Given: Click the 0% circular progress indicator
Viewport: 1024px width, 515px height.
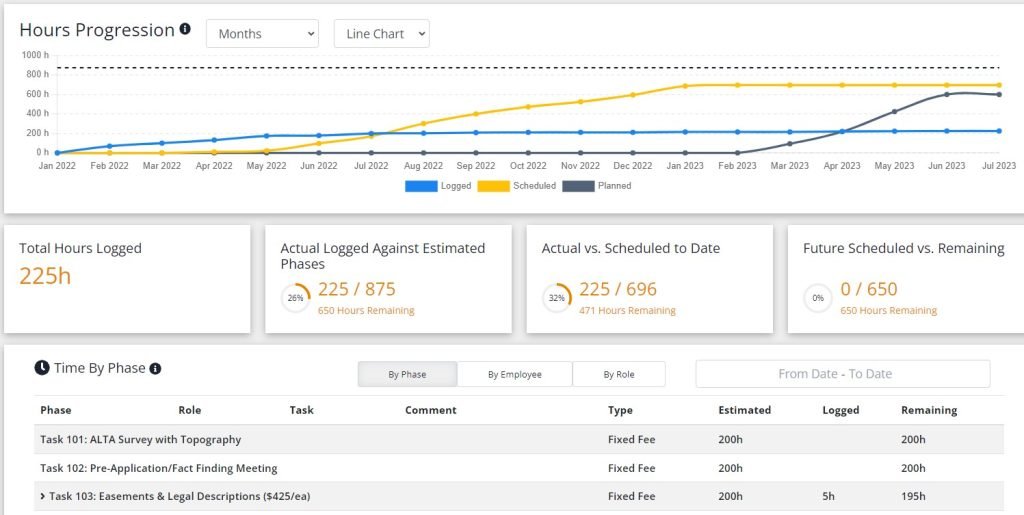Looking at the screenshot, I should [x=818, y=298].
